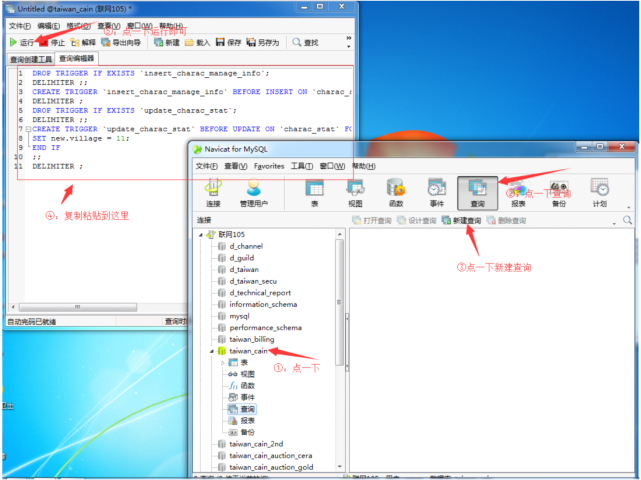Click the 保存 (Save) icon in query editor
Screen dimensions: 641x480
tap(228, 43)
